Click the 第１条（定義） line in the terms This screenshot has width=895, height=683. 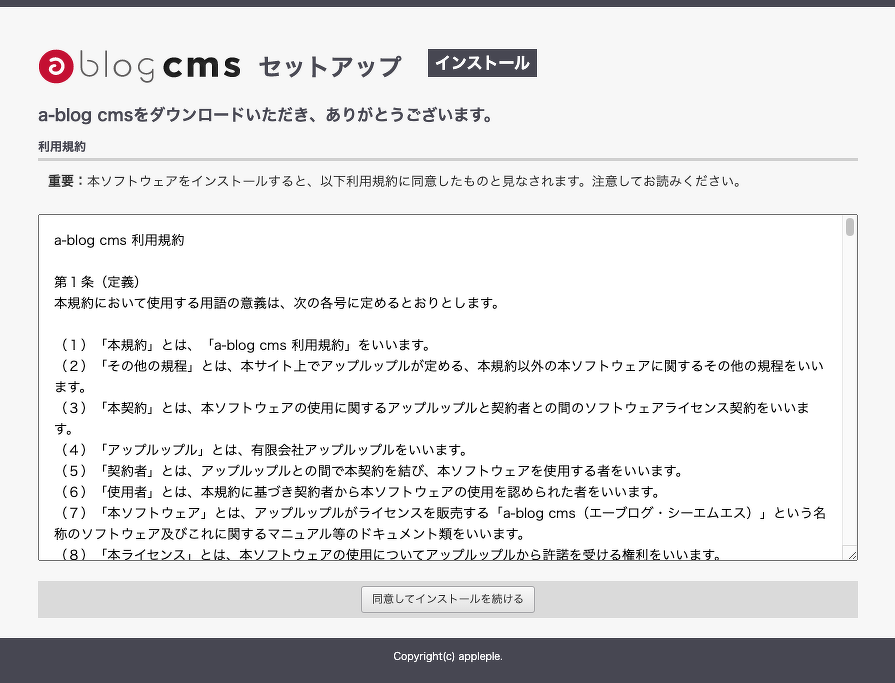pos(104,282)
